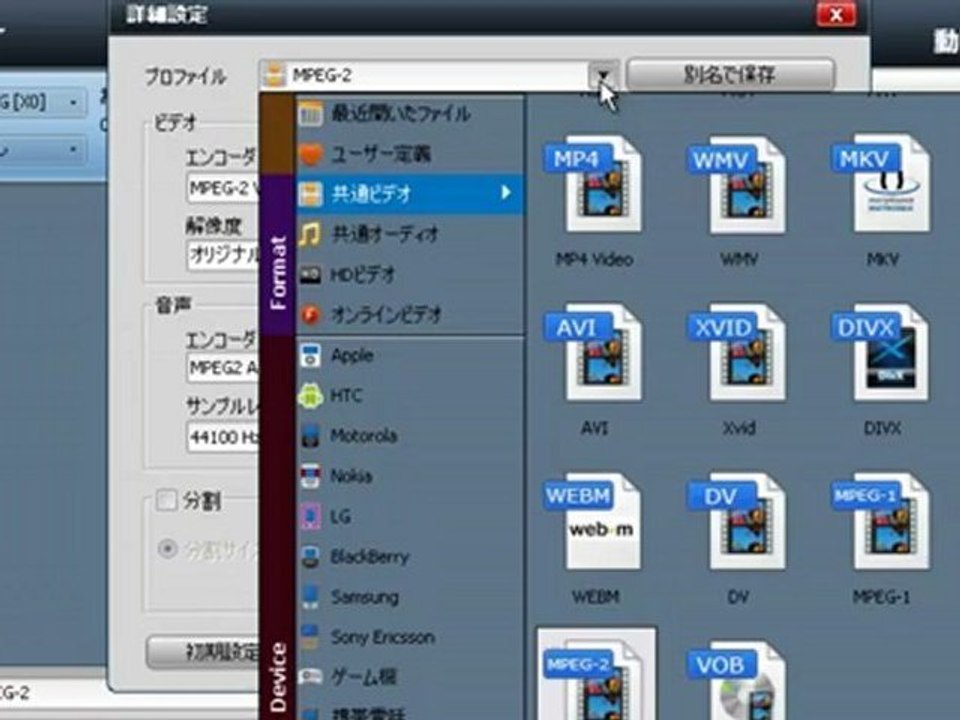Choose the XVID format icon
Image resolution: width=960 pixels, height=720 pixels.
737,352
